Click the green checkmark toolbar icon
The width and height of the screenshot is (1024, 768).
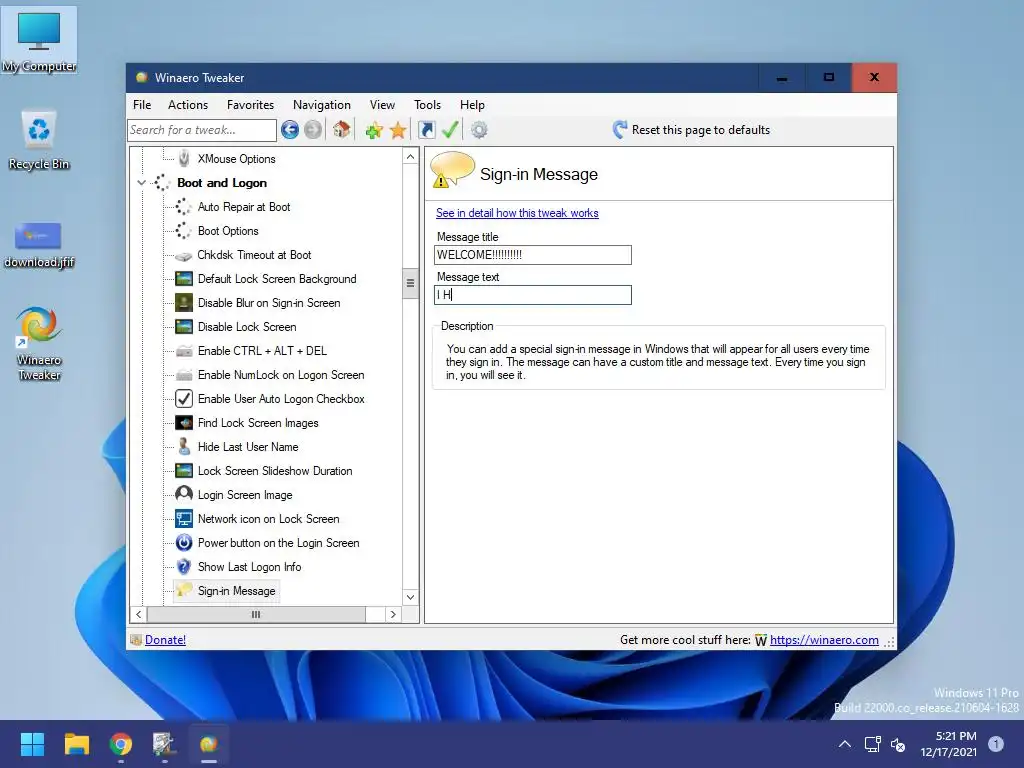coord(449,130)
